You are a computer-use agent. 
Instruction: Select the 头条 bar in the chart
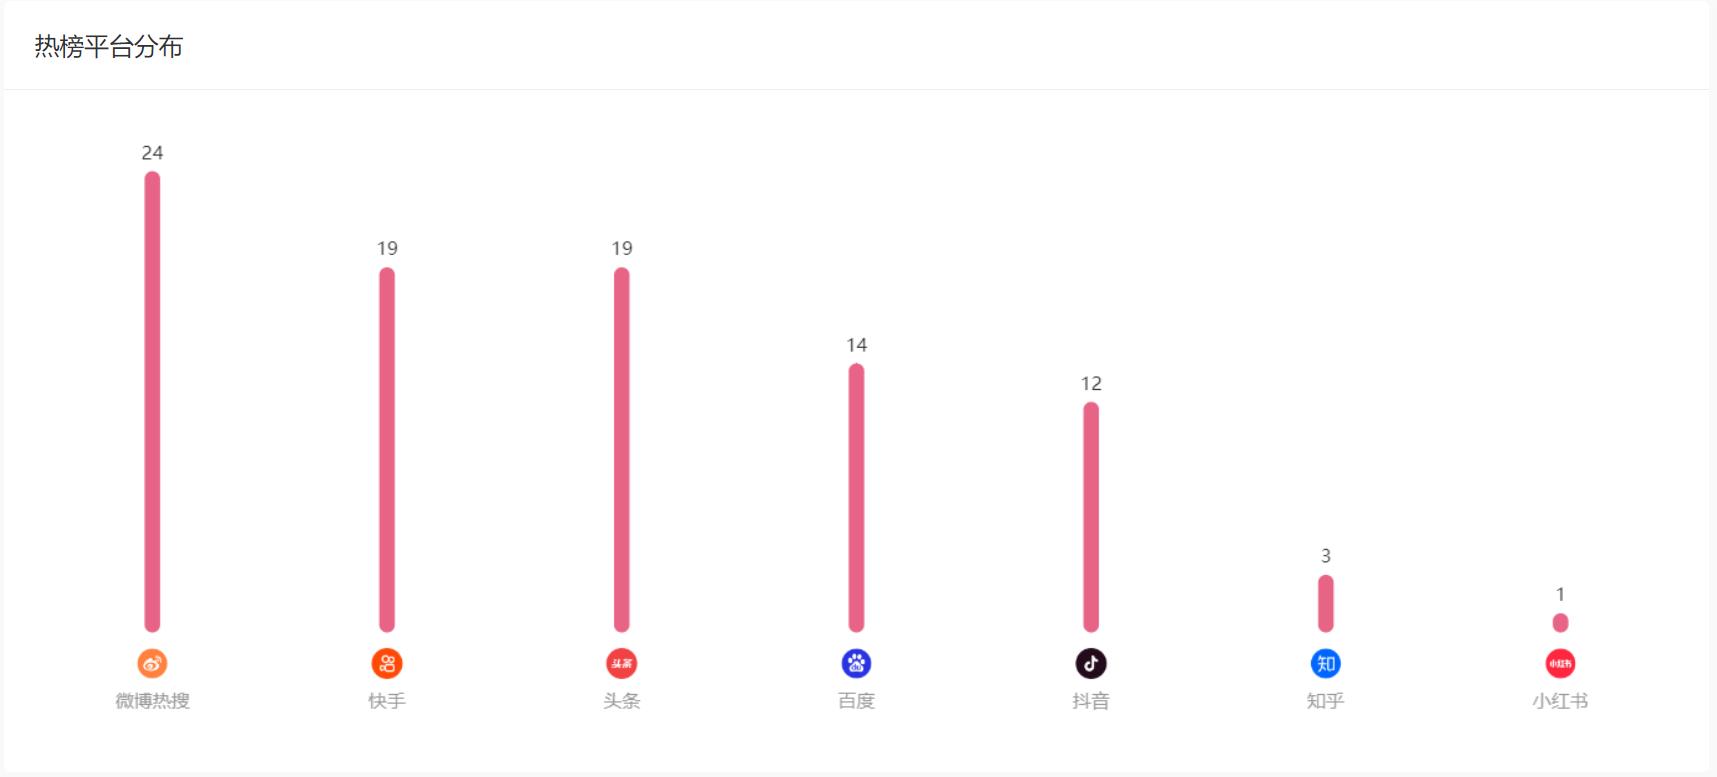tap(622, 450)
